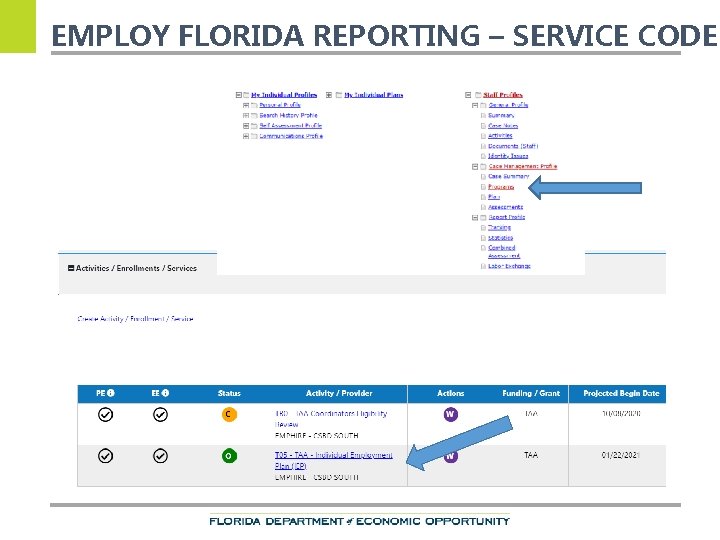This screenshot has height=540, width=720.
Task: Click the EE column info icon
Action: [165, 393]
